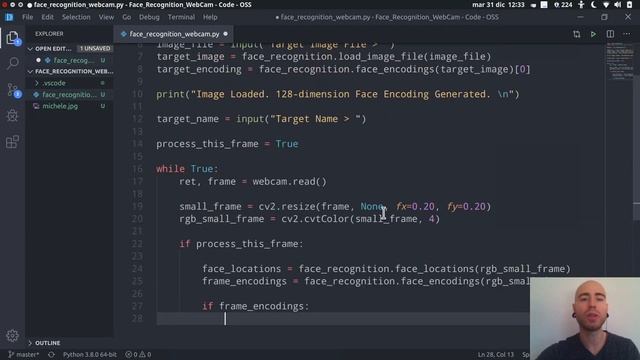The height and width of the screenshot is (360, 640).
Task: Run the Python file with play icon
Action: [x=593, y=34]
